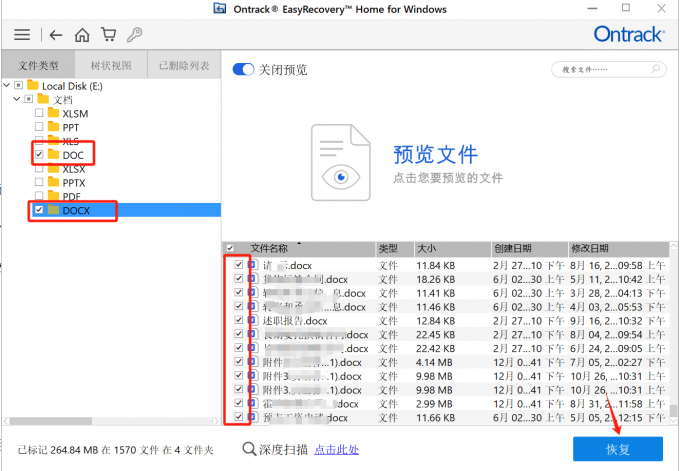
Task: Open activation via the key icon
Action: tap(134, 34)
